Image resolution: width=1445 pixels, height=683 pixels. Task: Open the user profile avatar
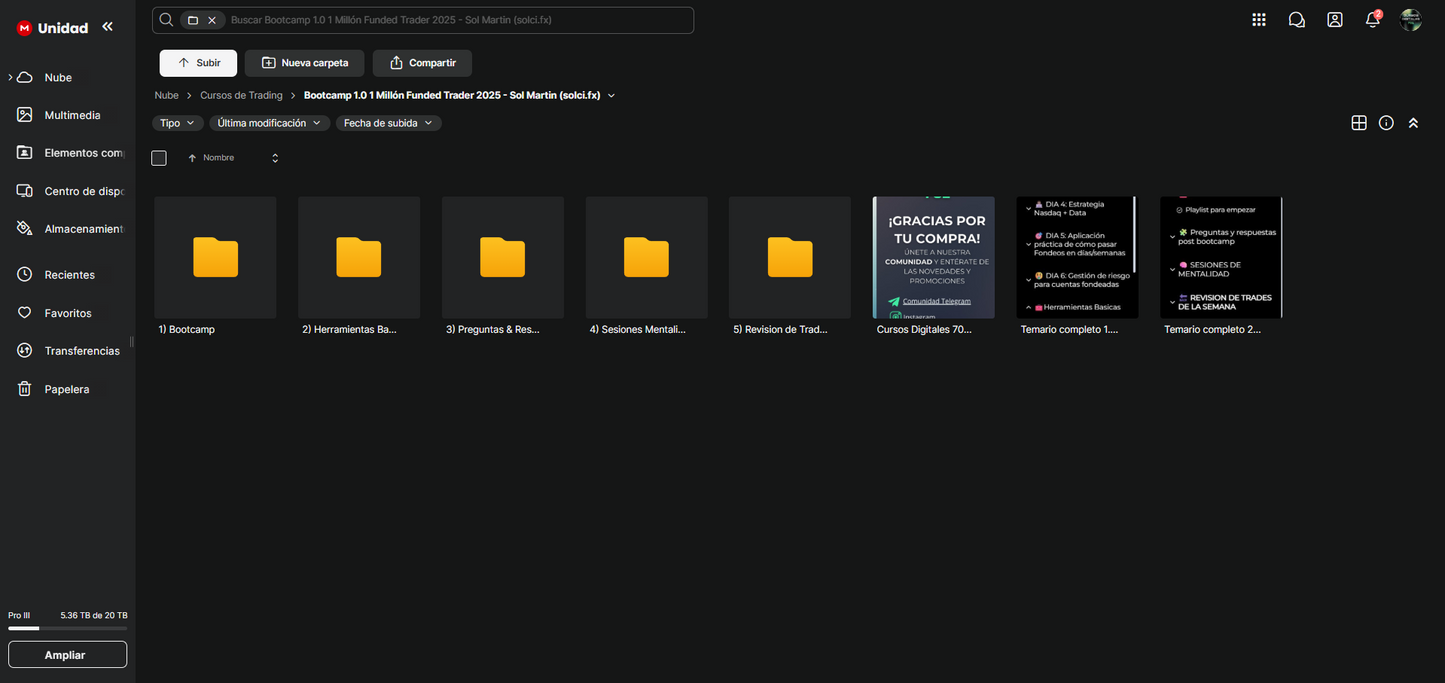[x=1411, y=20]
